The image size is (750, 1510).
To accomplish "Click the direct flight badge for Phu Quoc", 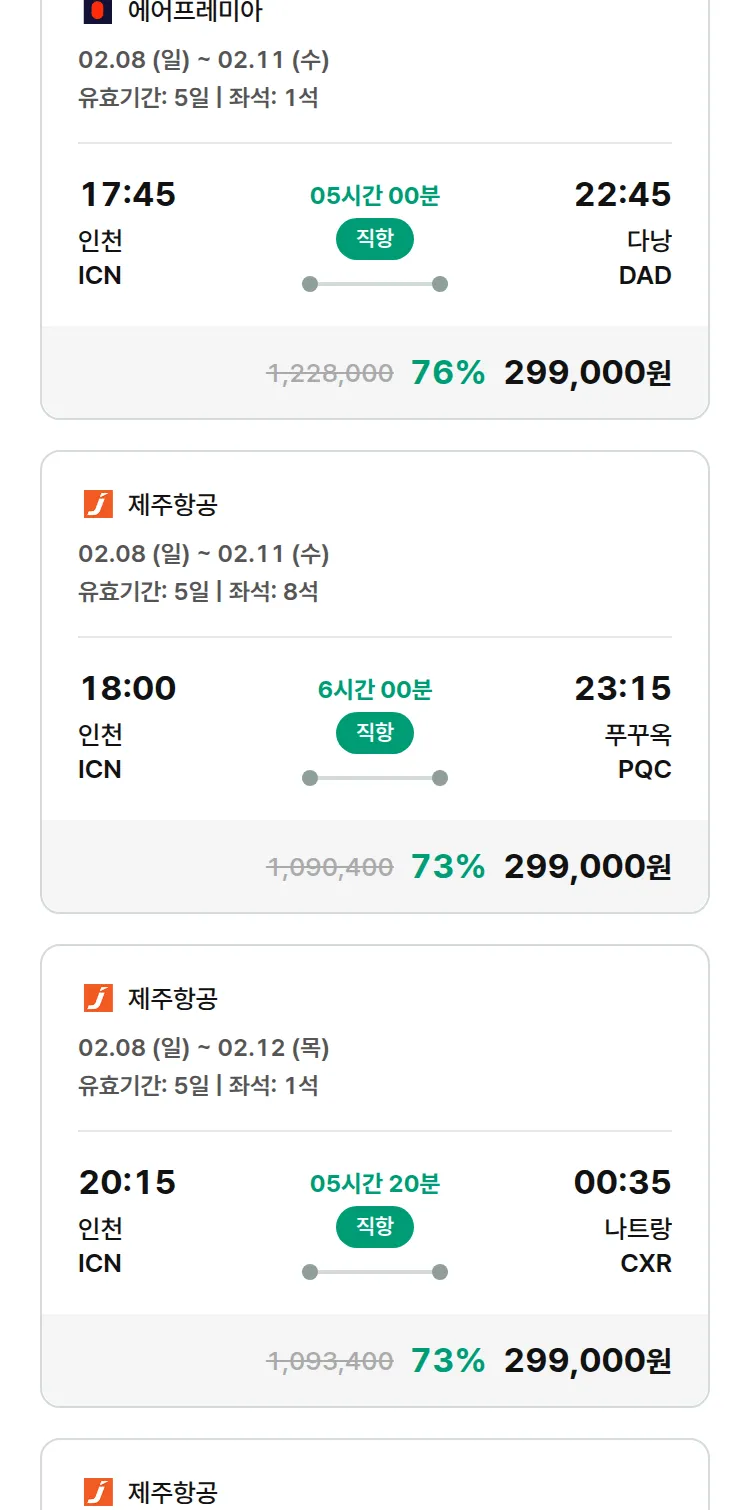I will [374, 733].
